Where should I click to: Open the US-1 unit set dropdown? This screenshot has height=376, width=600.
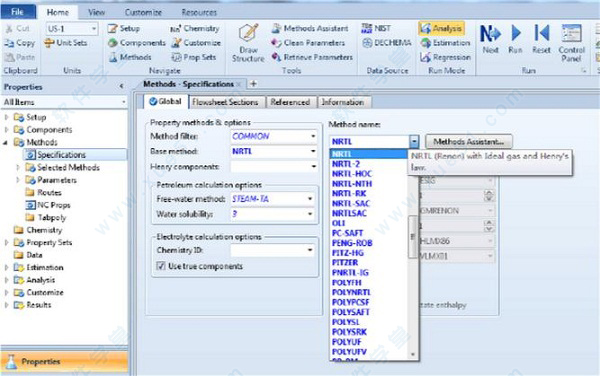pos(94,29)
